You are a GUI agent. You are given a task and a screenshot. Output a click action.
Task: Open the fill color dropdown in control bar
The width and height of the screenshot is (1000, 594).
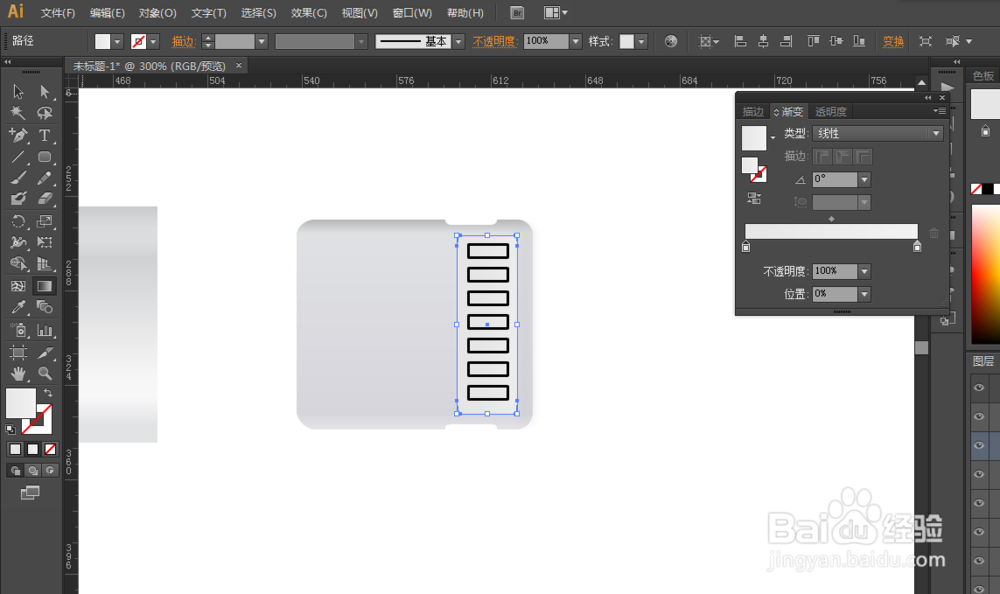(117, 41)
